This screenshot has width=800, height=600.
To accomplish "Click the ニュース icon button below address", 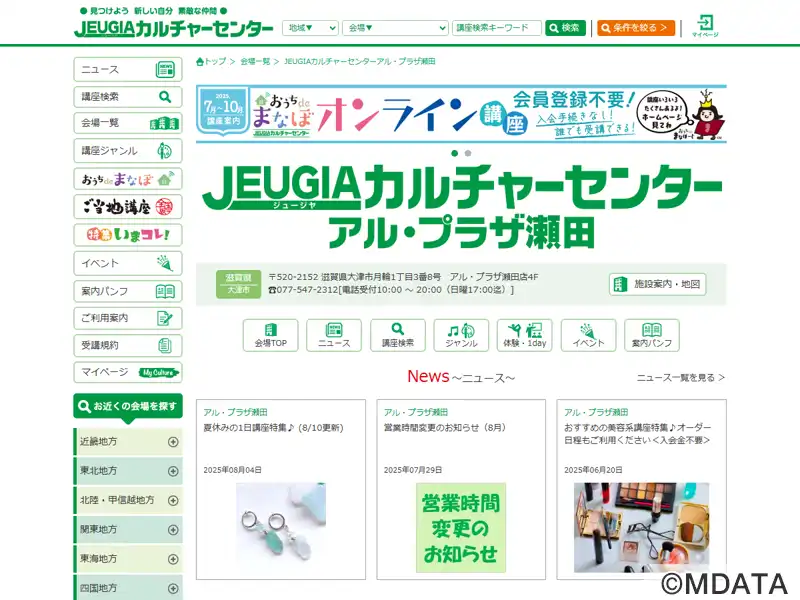I will coord(334,335).
